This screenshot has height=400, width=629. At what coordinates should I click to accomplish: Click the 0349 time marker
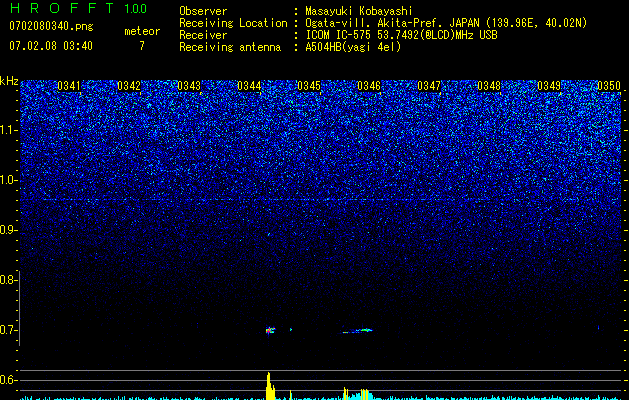[x=549, y=86]
